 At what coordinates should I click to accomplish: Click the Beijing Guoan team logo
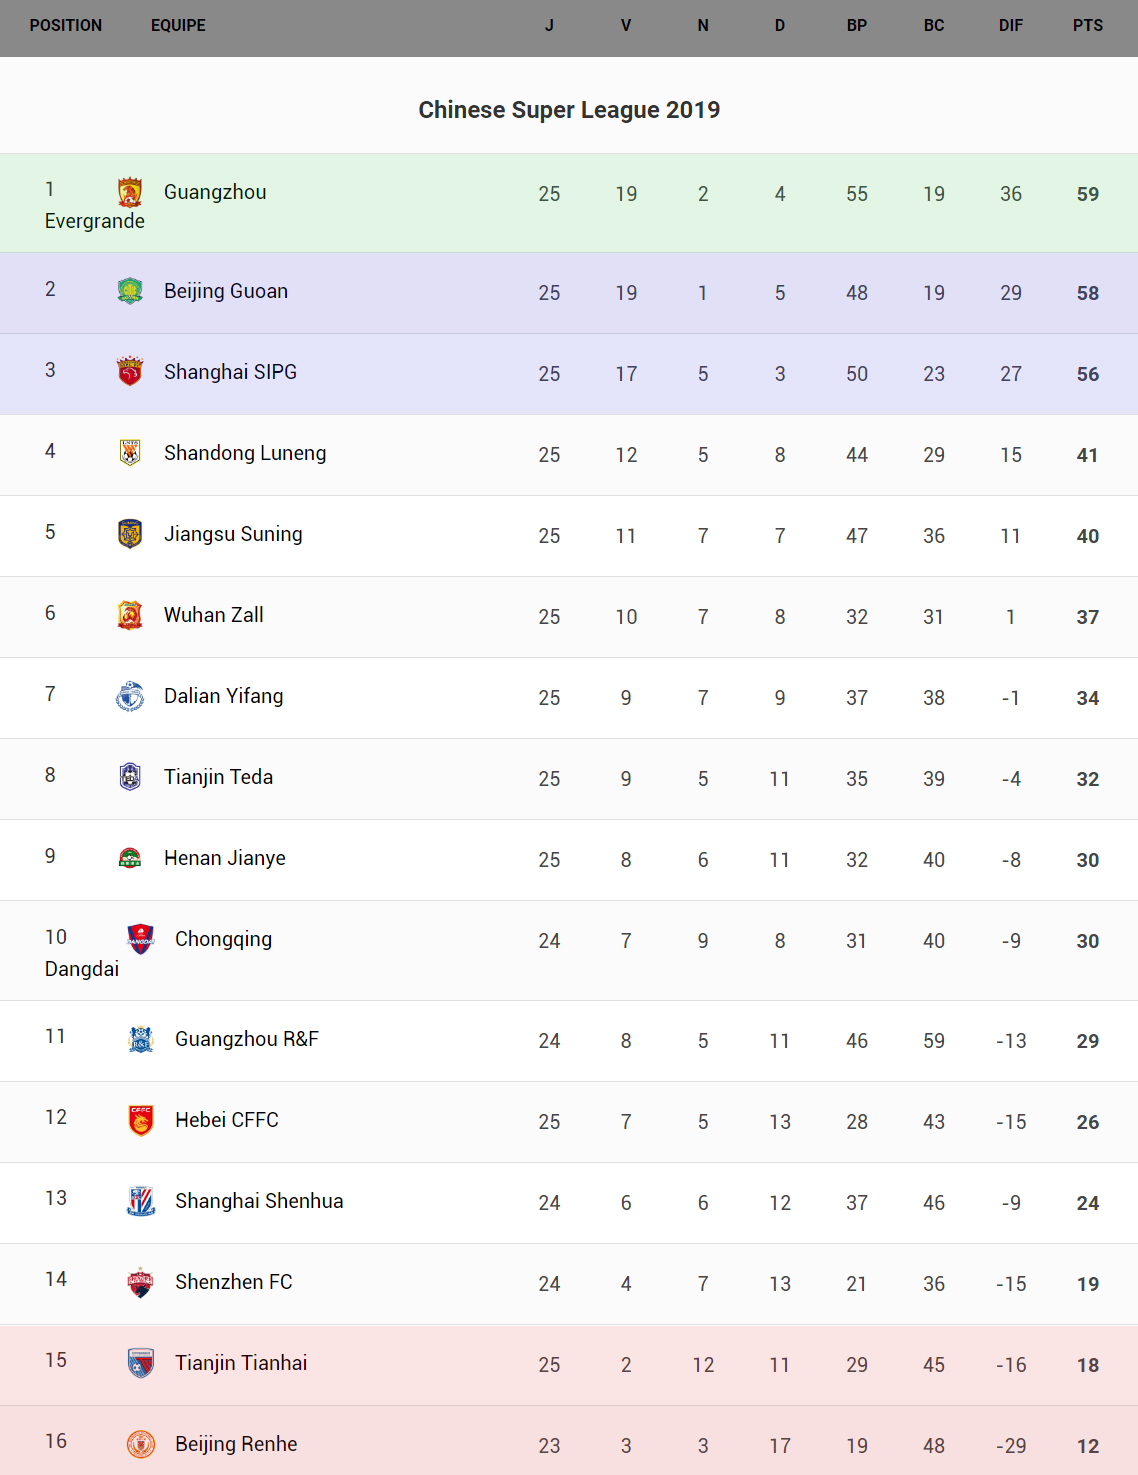pyautogui.click(x=130, y=291)
